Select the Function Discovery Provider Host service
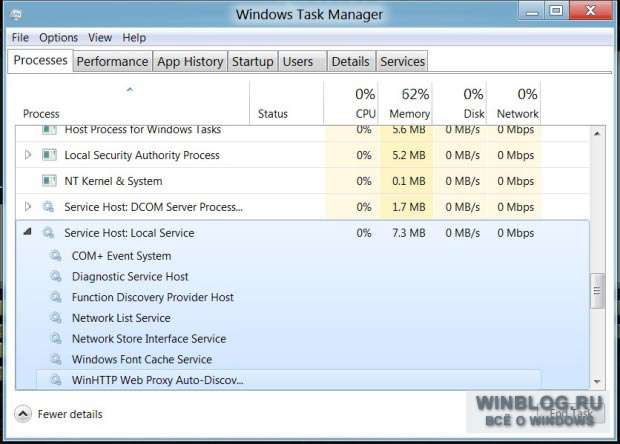This screenshot has height=444, width=620. (x=153, y=297)
